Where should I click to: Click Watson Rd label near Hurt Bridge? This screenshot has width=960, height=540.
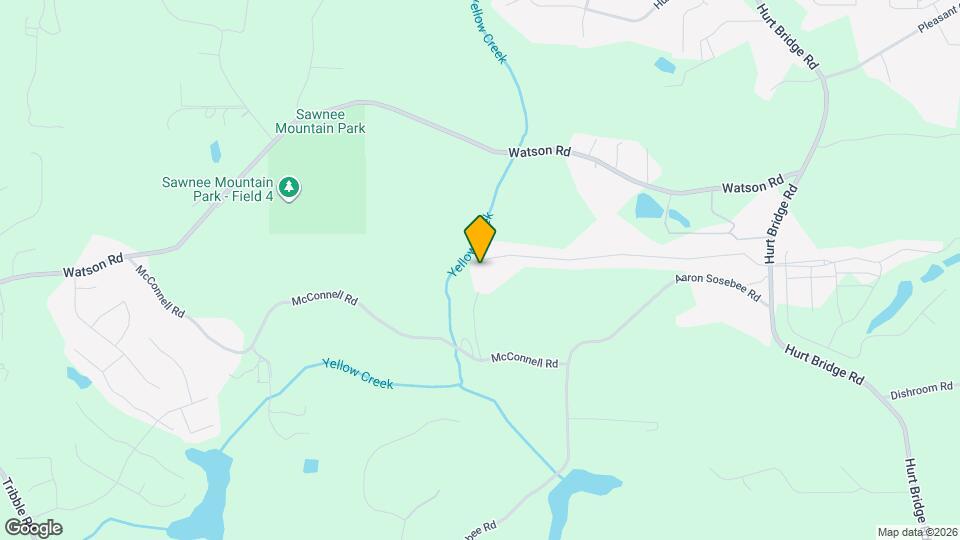tap(752, 184)
